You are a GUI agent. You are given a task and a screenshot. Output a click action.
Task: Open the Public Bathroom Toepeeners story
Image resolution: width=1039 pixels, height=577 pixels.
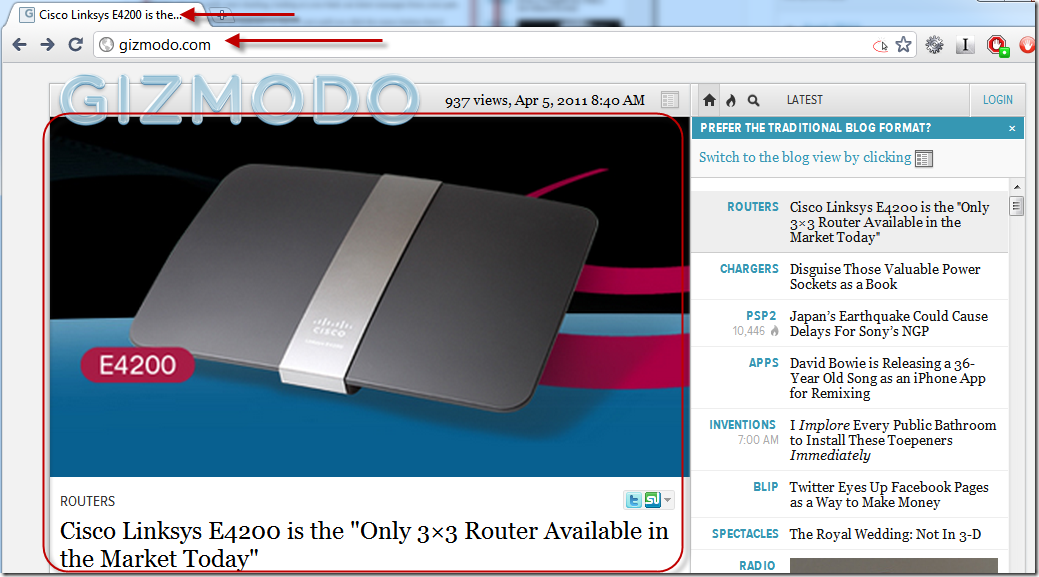tap(893, 440)
